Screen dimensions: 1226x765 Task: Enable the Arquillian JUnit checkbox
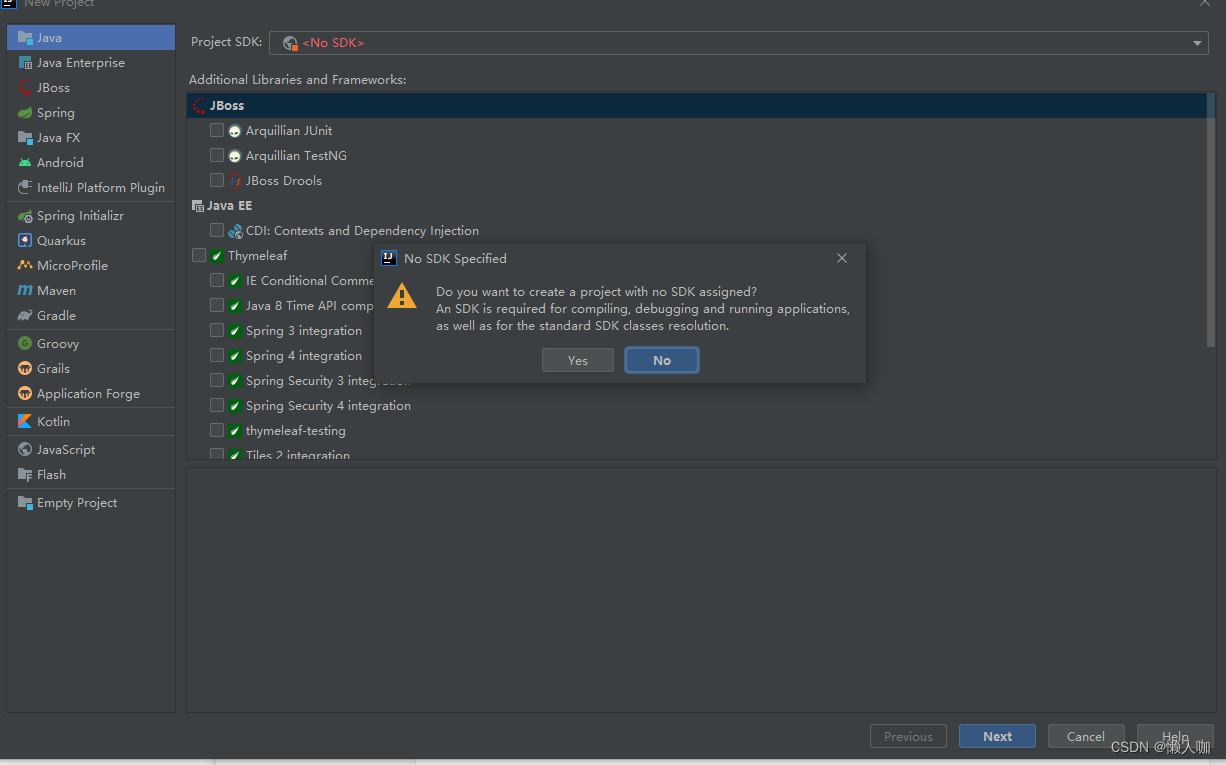[217, 130]
